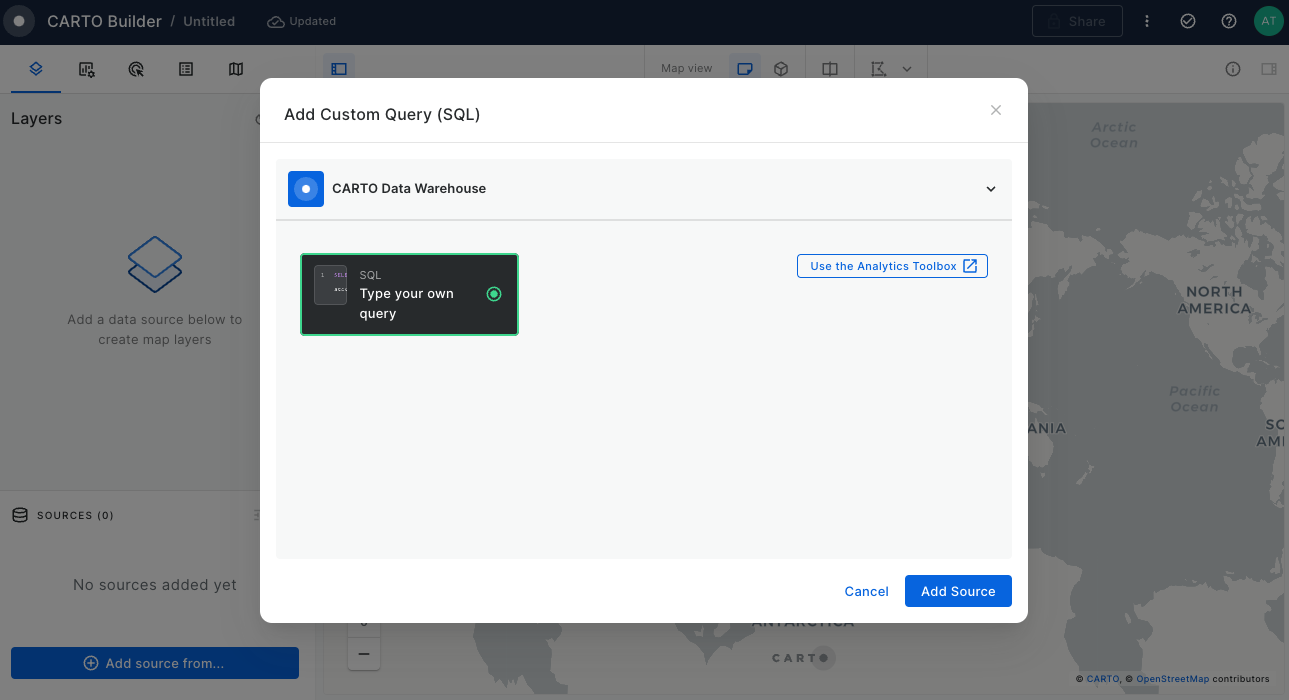Open the Widgets tab icon
This screenshot has width=1289, height=700.
tap(87, 69)
